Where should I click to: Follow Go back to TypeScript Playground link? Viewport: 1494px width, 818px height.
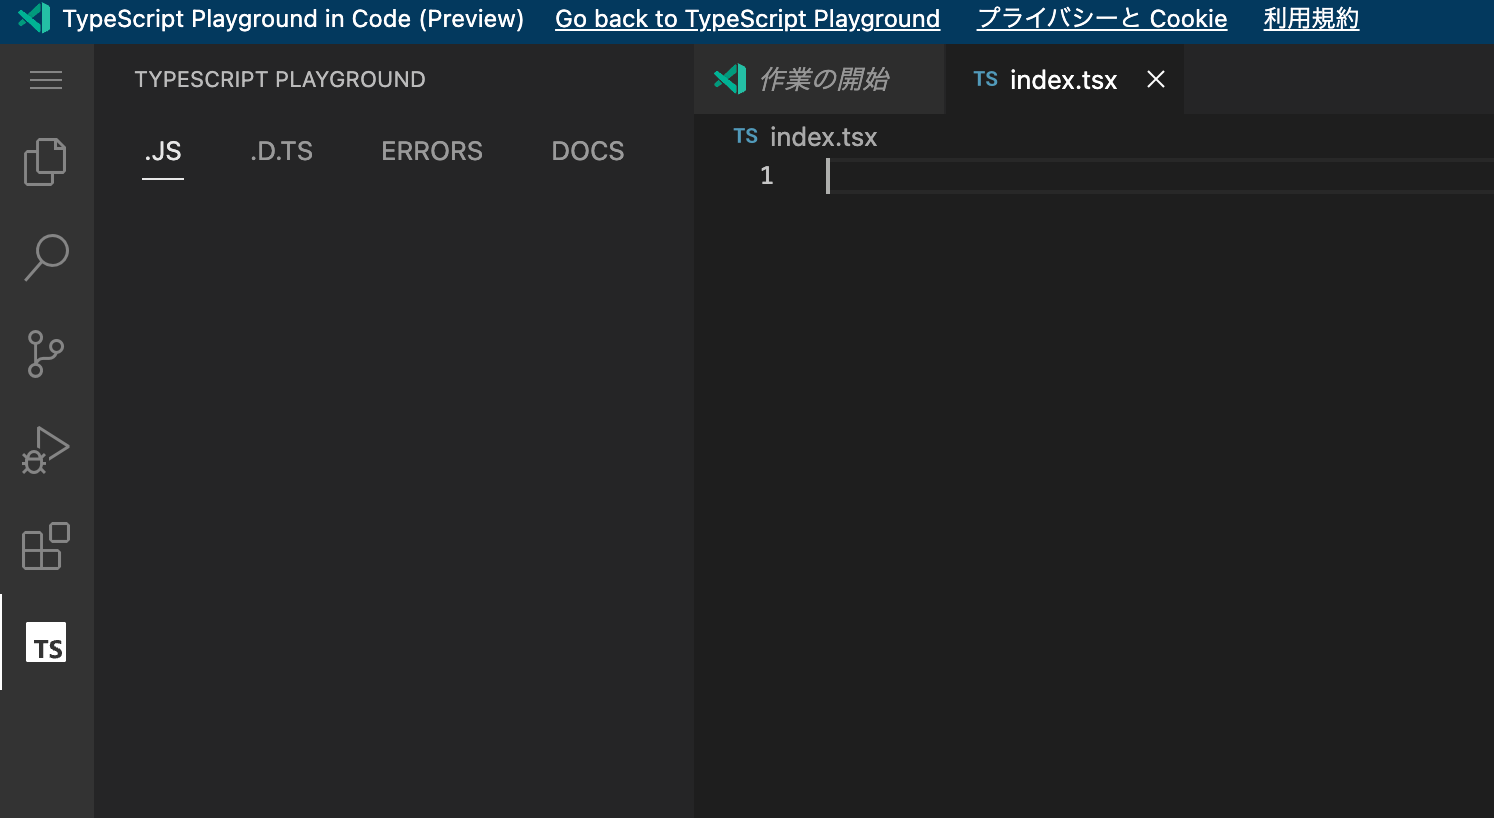pyautogui.click(x=748, y=19)
